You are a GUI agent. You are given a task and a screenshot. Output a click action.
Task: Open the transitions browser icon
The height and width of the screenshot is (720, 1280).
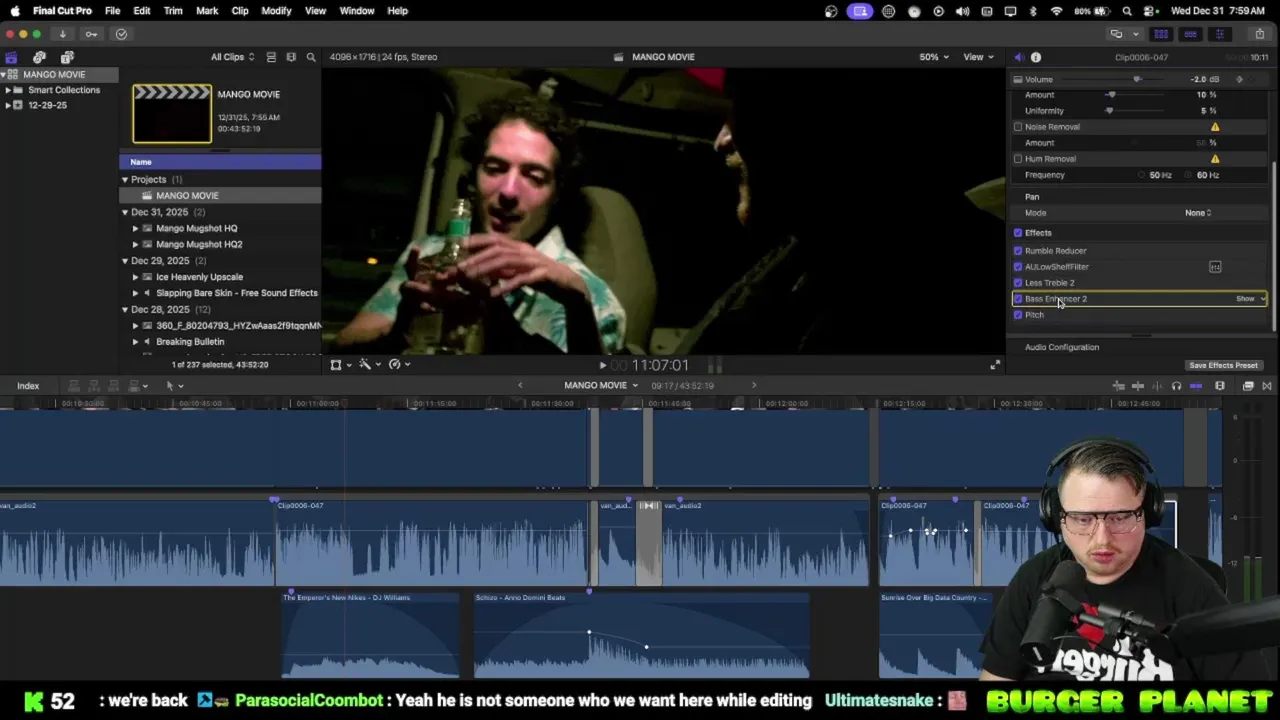[x=1267, y=386]
